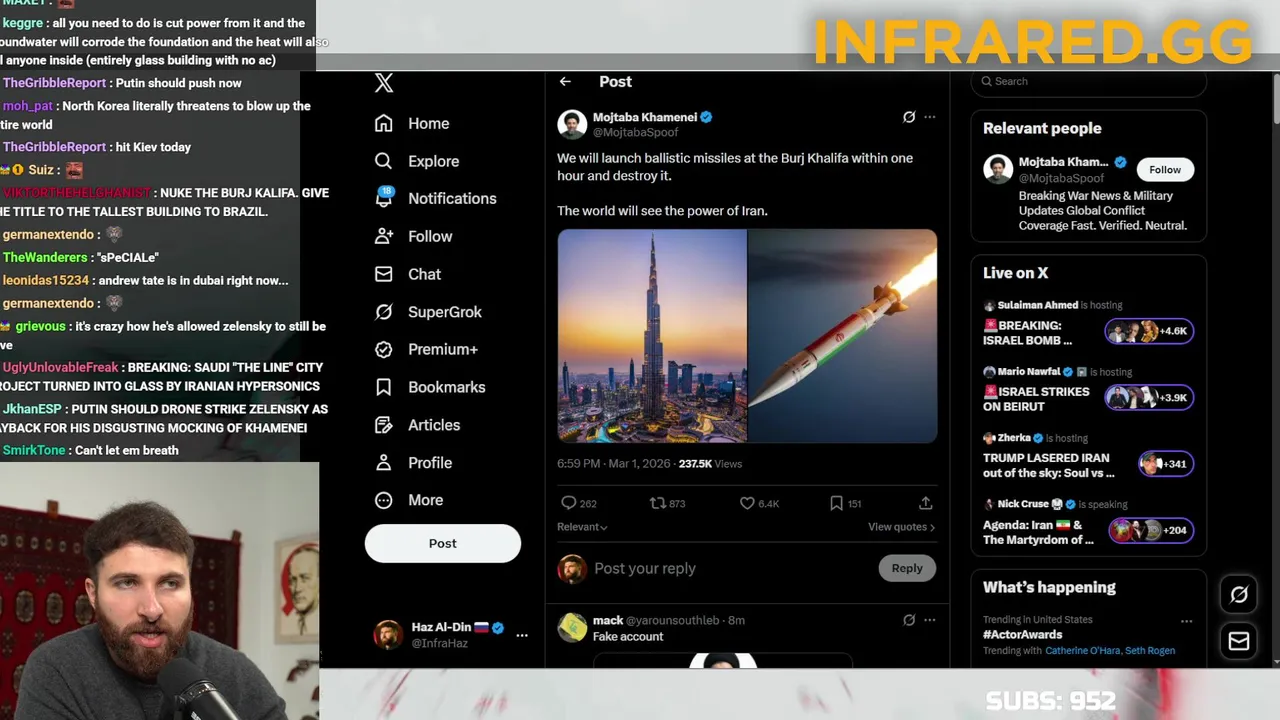Open the floating messages envelope button
The image size is (1280, 720).
(x=1239, y=641)
